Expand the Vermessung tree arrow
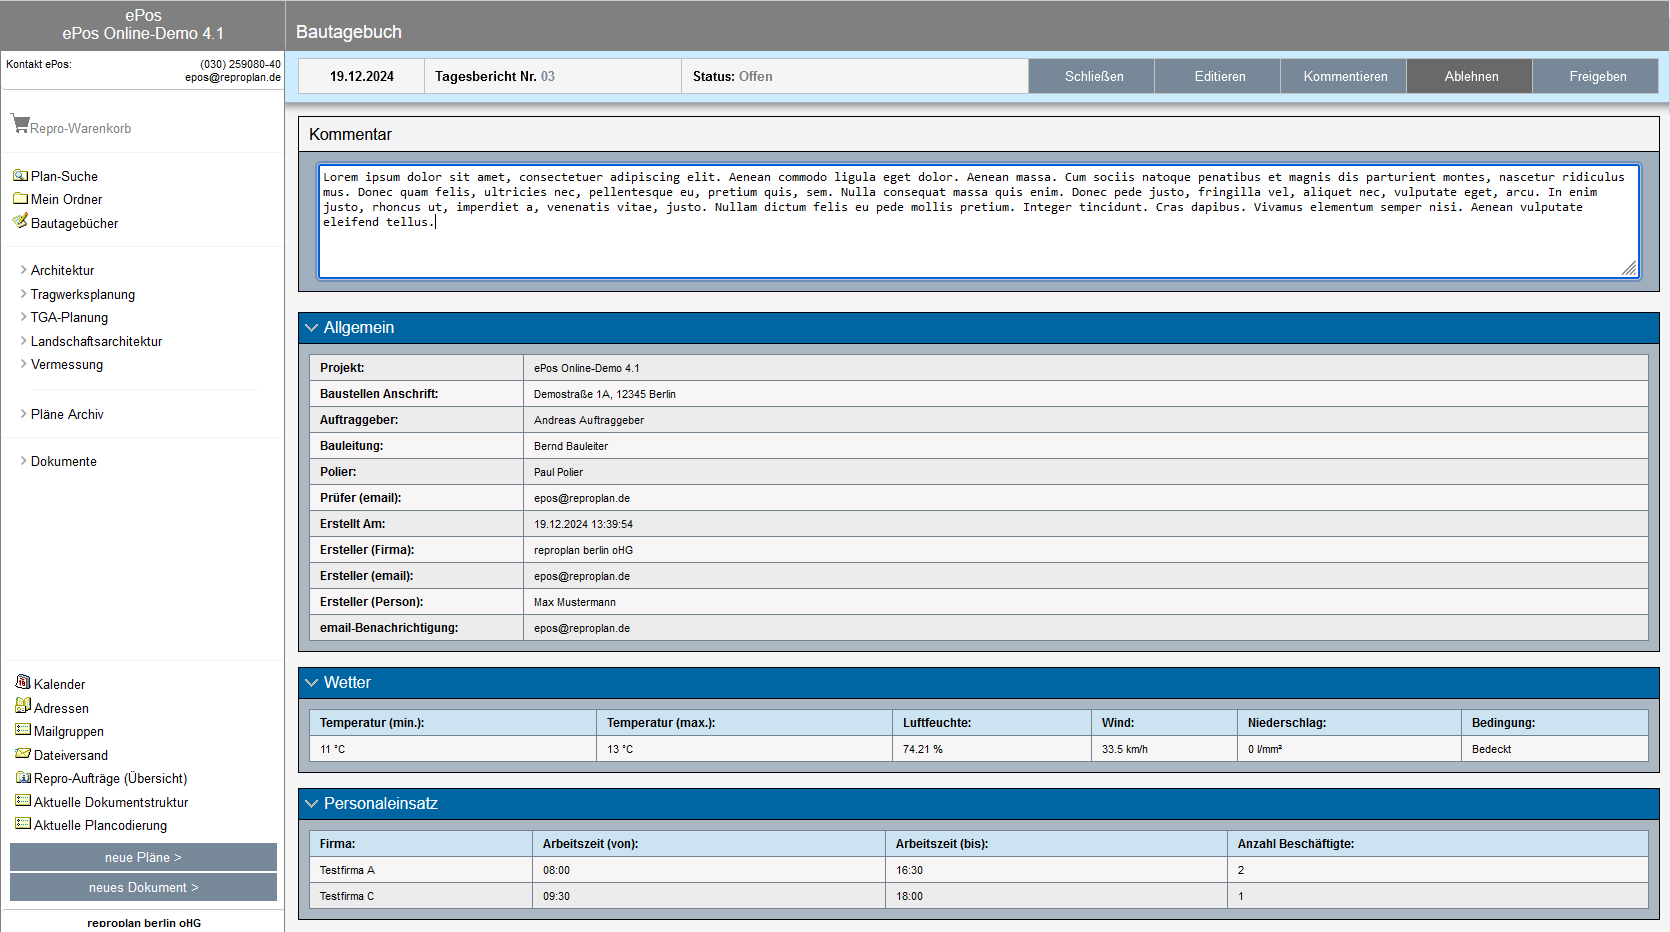 click(23, 364)
